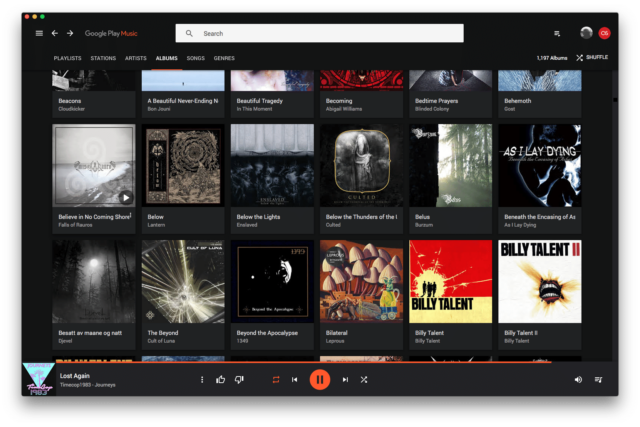Click the artist name Blinded Colony

432,109
